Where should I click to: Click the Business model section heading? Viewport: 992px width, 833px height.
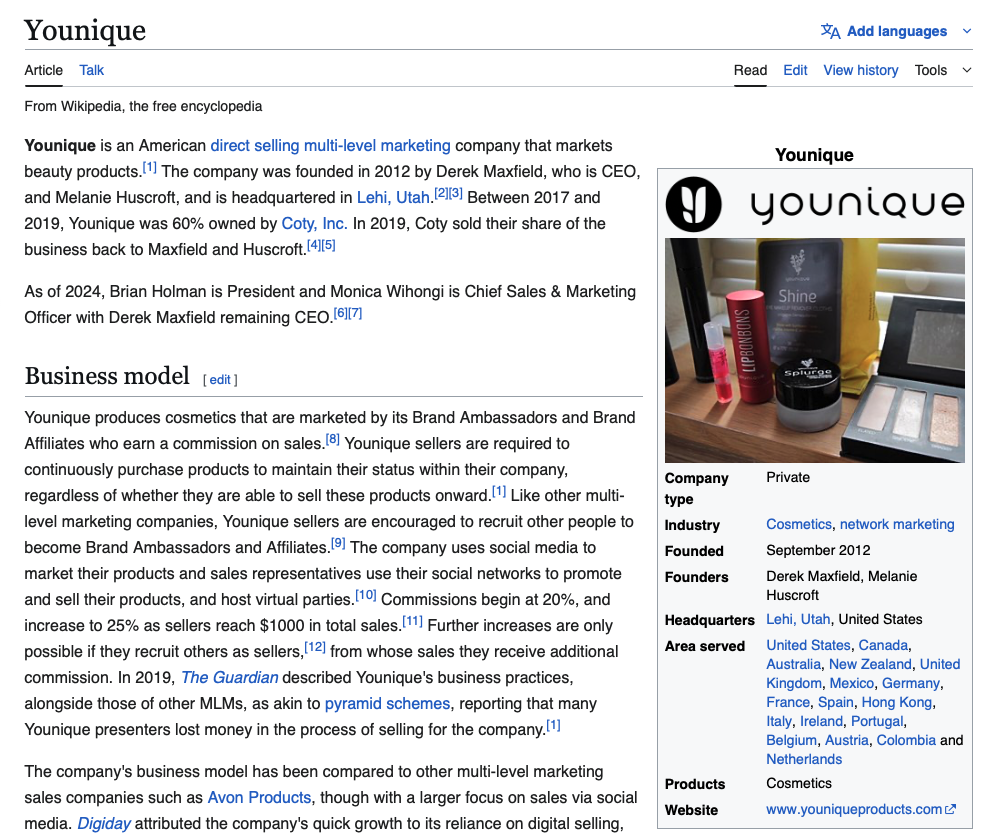click(x=107, y=376)
